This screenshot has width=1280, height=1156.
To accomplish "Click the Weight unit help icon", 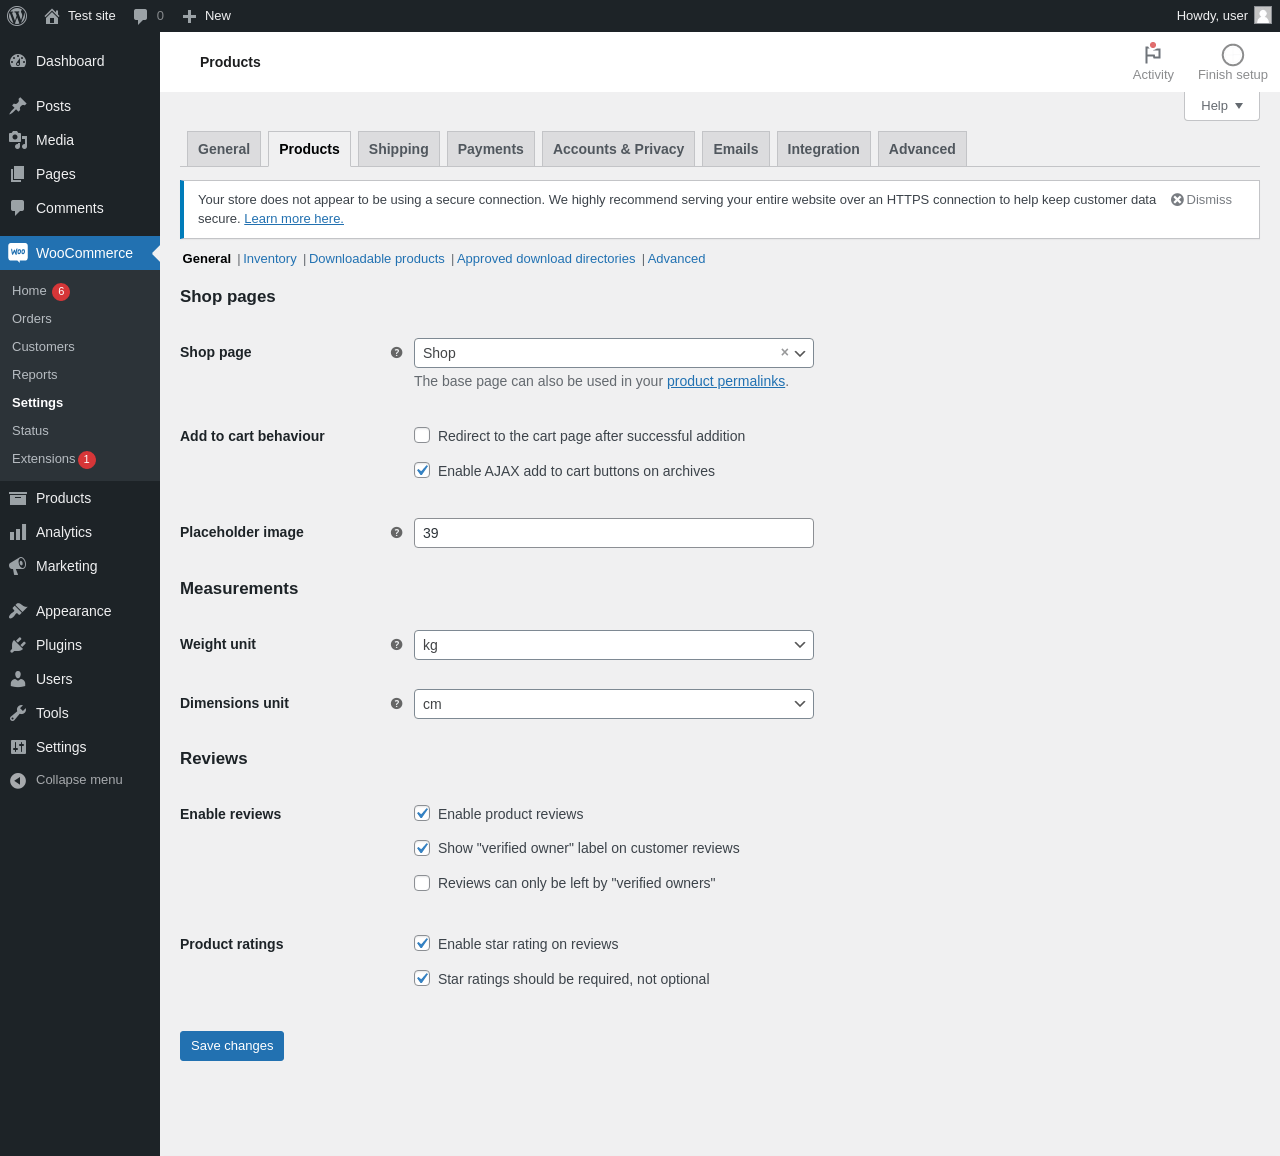I will [396, 645].
